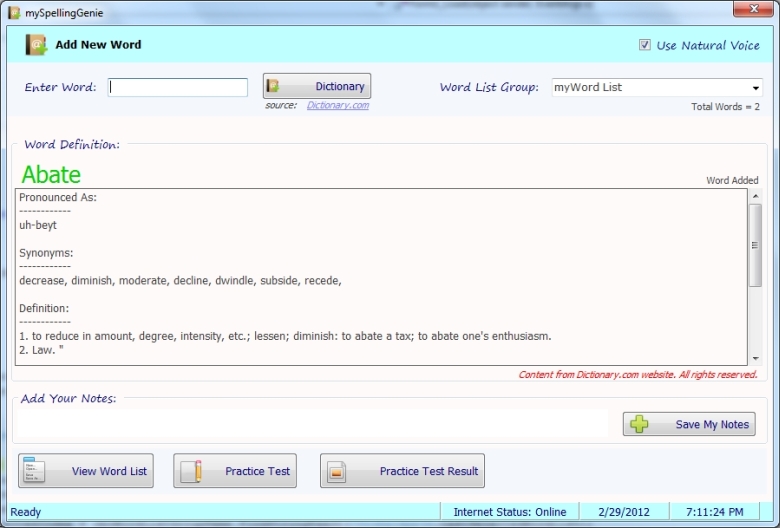This screenshot has width=780, height=528.
Task: Open Practice Test Result via its label
Action: point(429,471)
